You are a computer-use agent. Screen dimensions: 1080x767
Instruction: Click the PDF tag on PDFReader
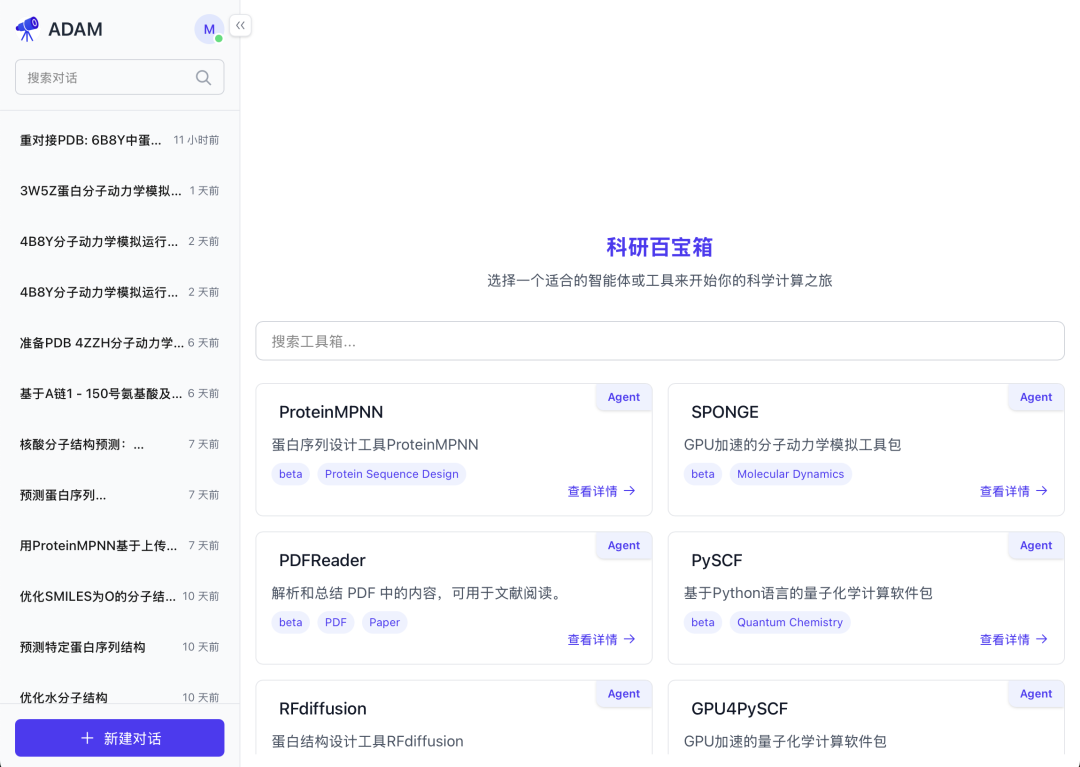335,622
